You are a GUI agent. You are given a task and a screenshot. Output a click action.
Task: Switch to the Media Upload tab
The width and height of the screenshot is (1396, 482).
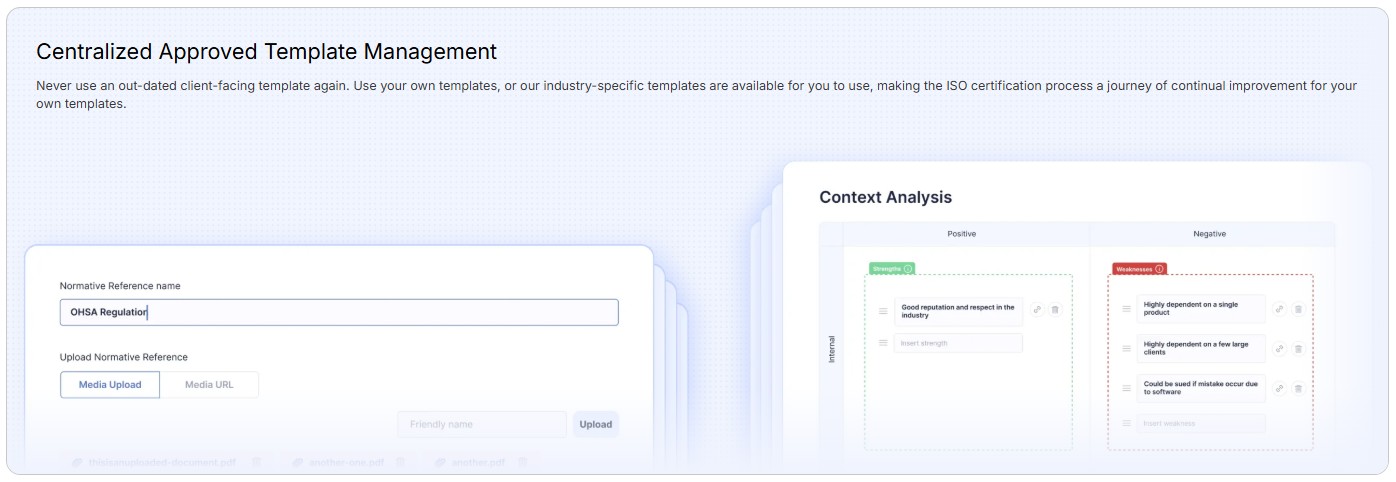coord(110,385)
